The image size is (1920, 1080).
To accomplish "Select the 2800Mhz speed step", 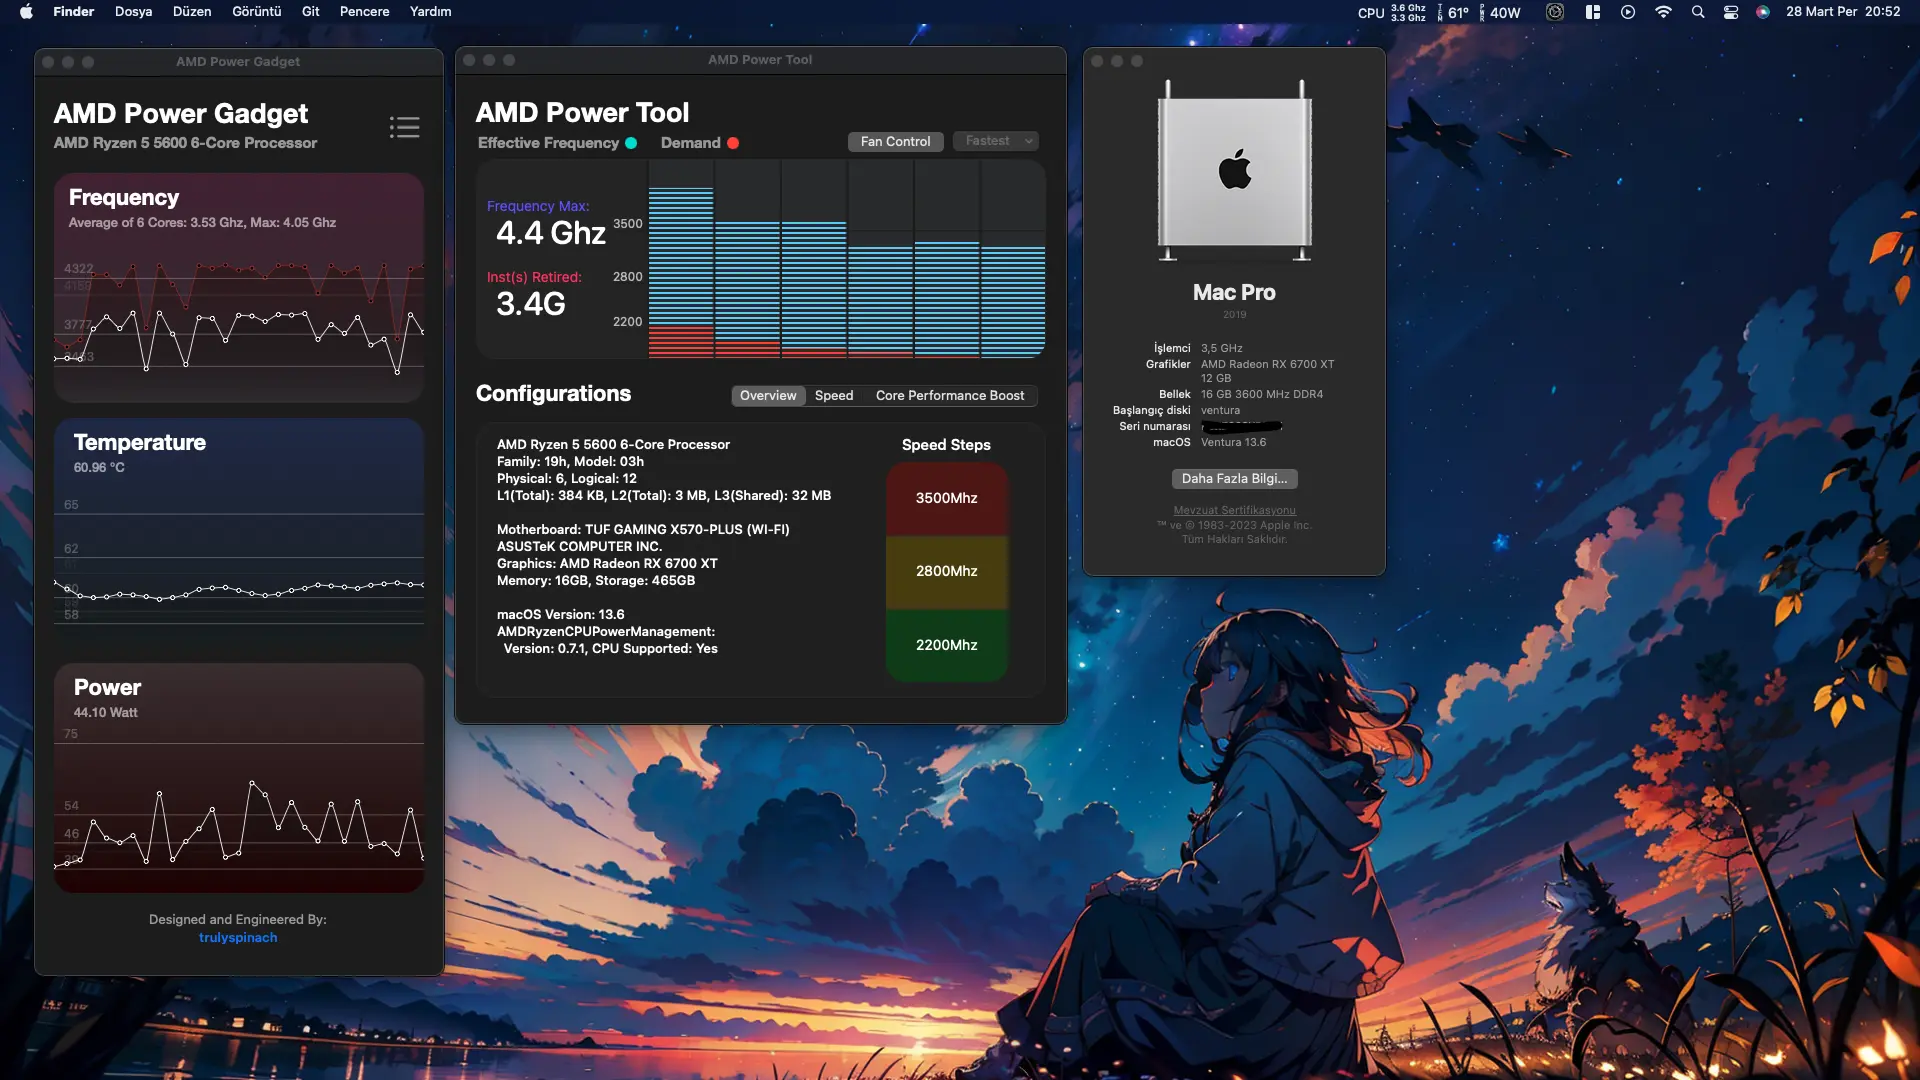I will tap(947, 571).
